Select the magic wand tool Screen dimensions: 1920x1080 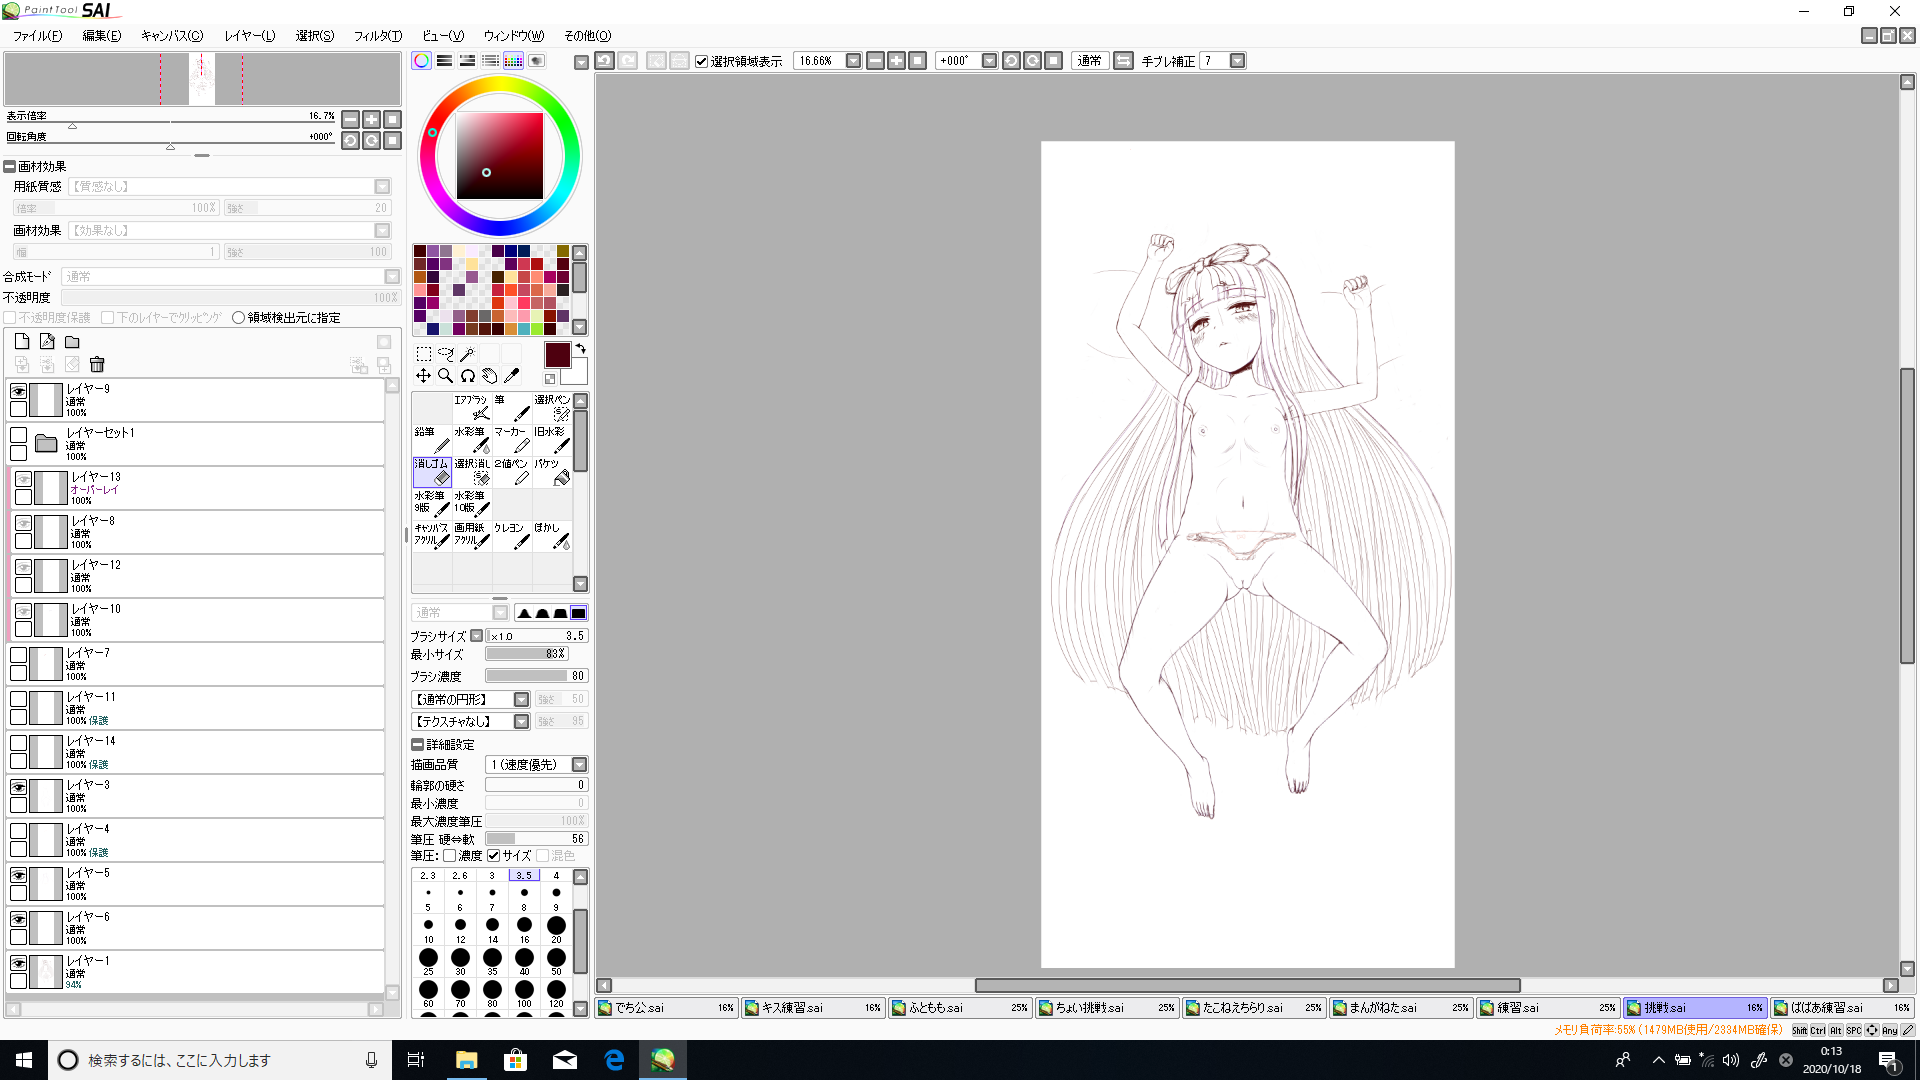(x=467, y=354)
